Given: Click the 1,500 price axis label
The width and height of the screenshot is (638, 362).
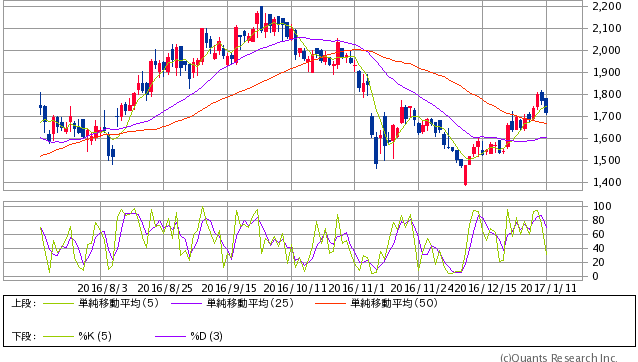Looking at the screenshot, I should (x=607, y=160).
